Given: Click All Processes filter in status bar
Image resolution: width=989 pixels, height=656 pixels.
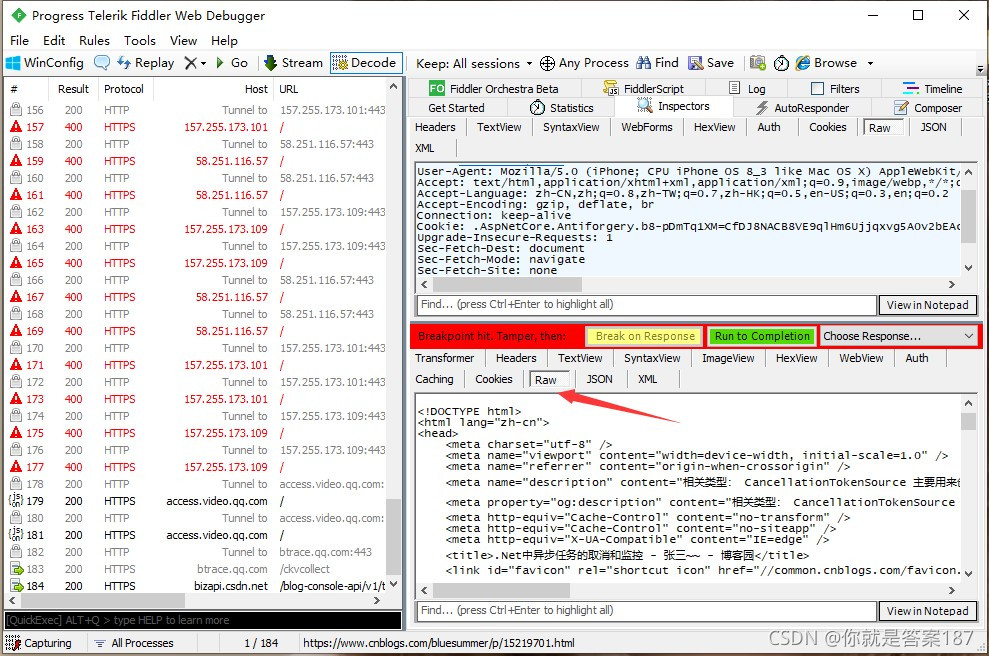Looking at the screenshot, I should click(134, 643).
